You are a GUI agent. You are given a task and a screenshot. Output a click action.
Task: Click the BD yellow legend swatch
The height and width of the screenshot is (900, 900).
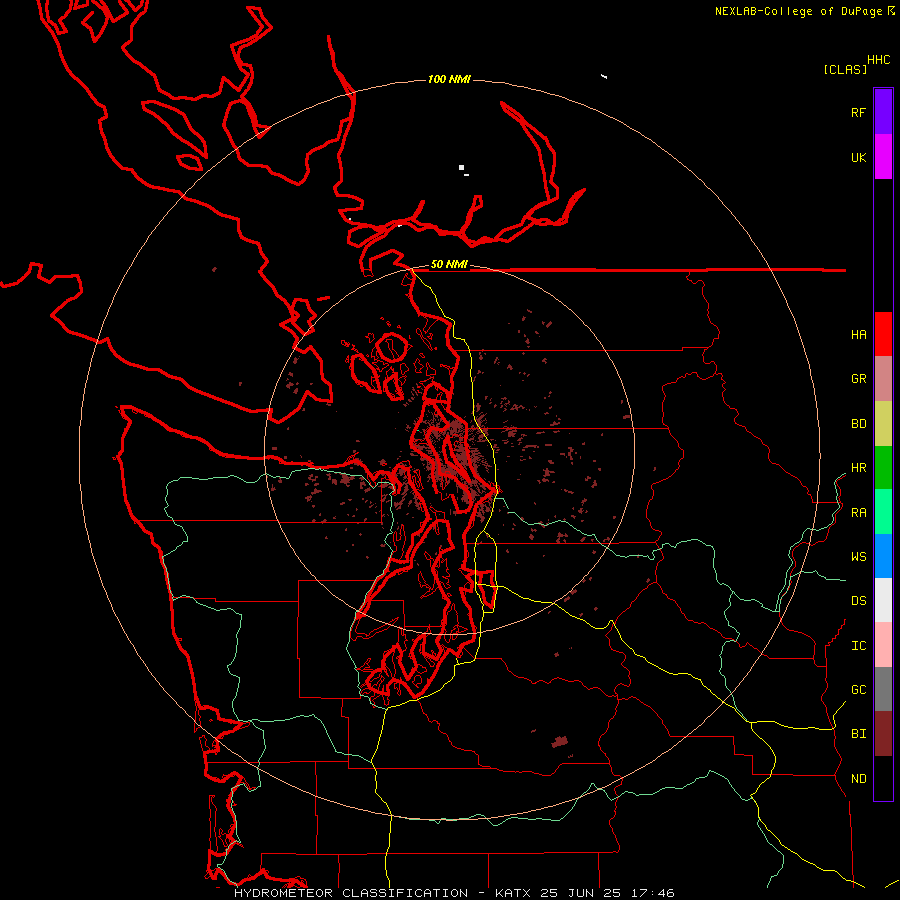pos(883,423)
